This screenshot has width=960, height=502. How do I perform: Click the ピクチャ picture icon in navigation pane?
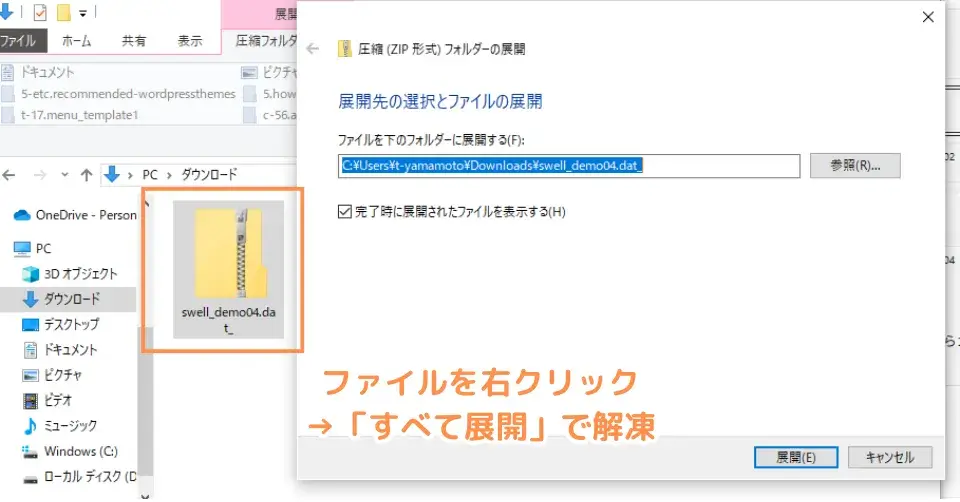(30, 375)
